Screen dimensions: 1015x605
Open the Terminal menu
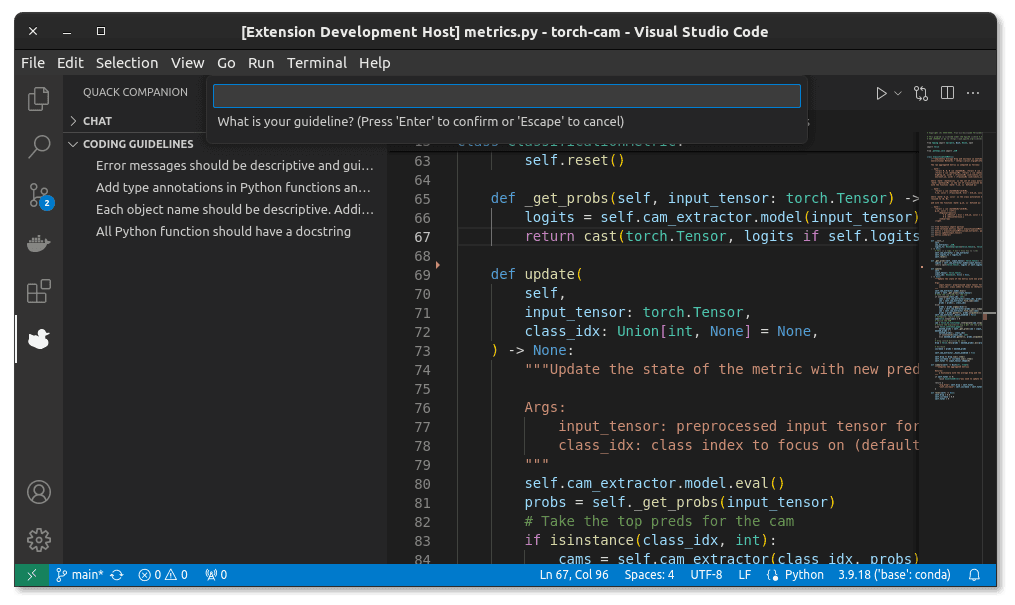(x=317, y=63)
